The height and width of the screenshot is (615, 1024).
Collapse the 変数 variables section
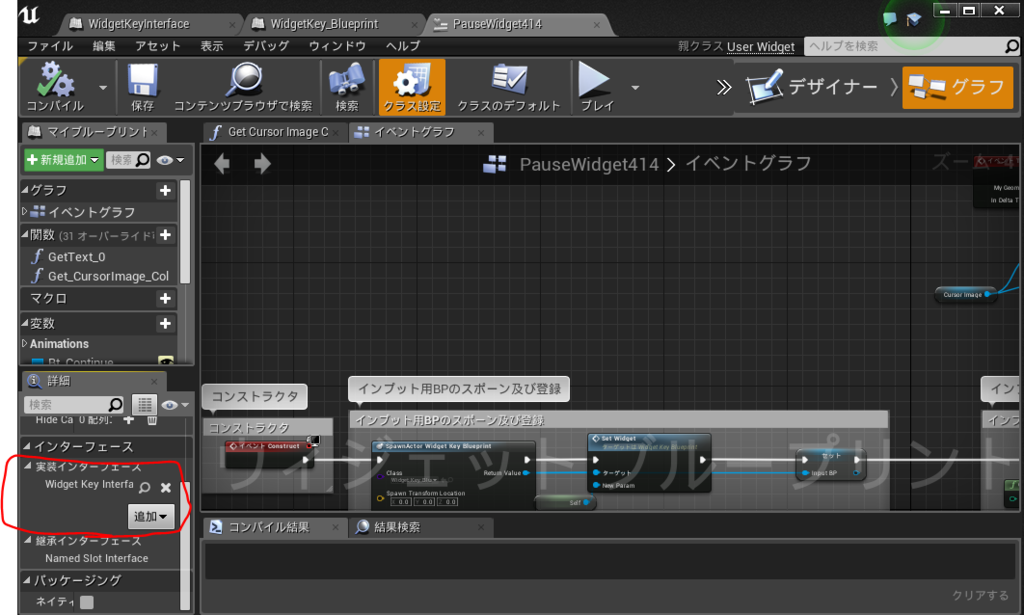pyautogui.click(x=25, y=323)
